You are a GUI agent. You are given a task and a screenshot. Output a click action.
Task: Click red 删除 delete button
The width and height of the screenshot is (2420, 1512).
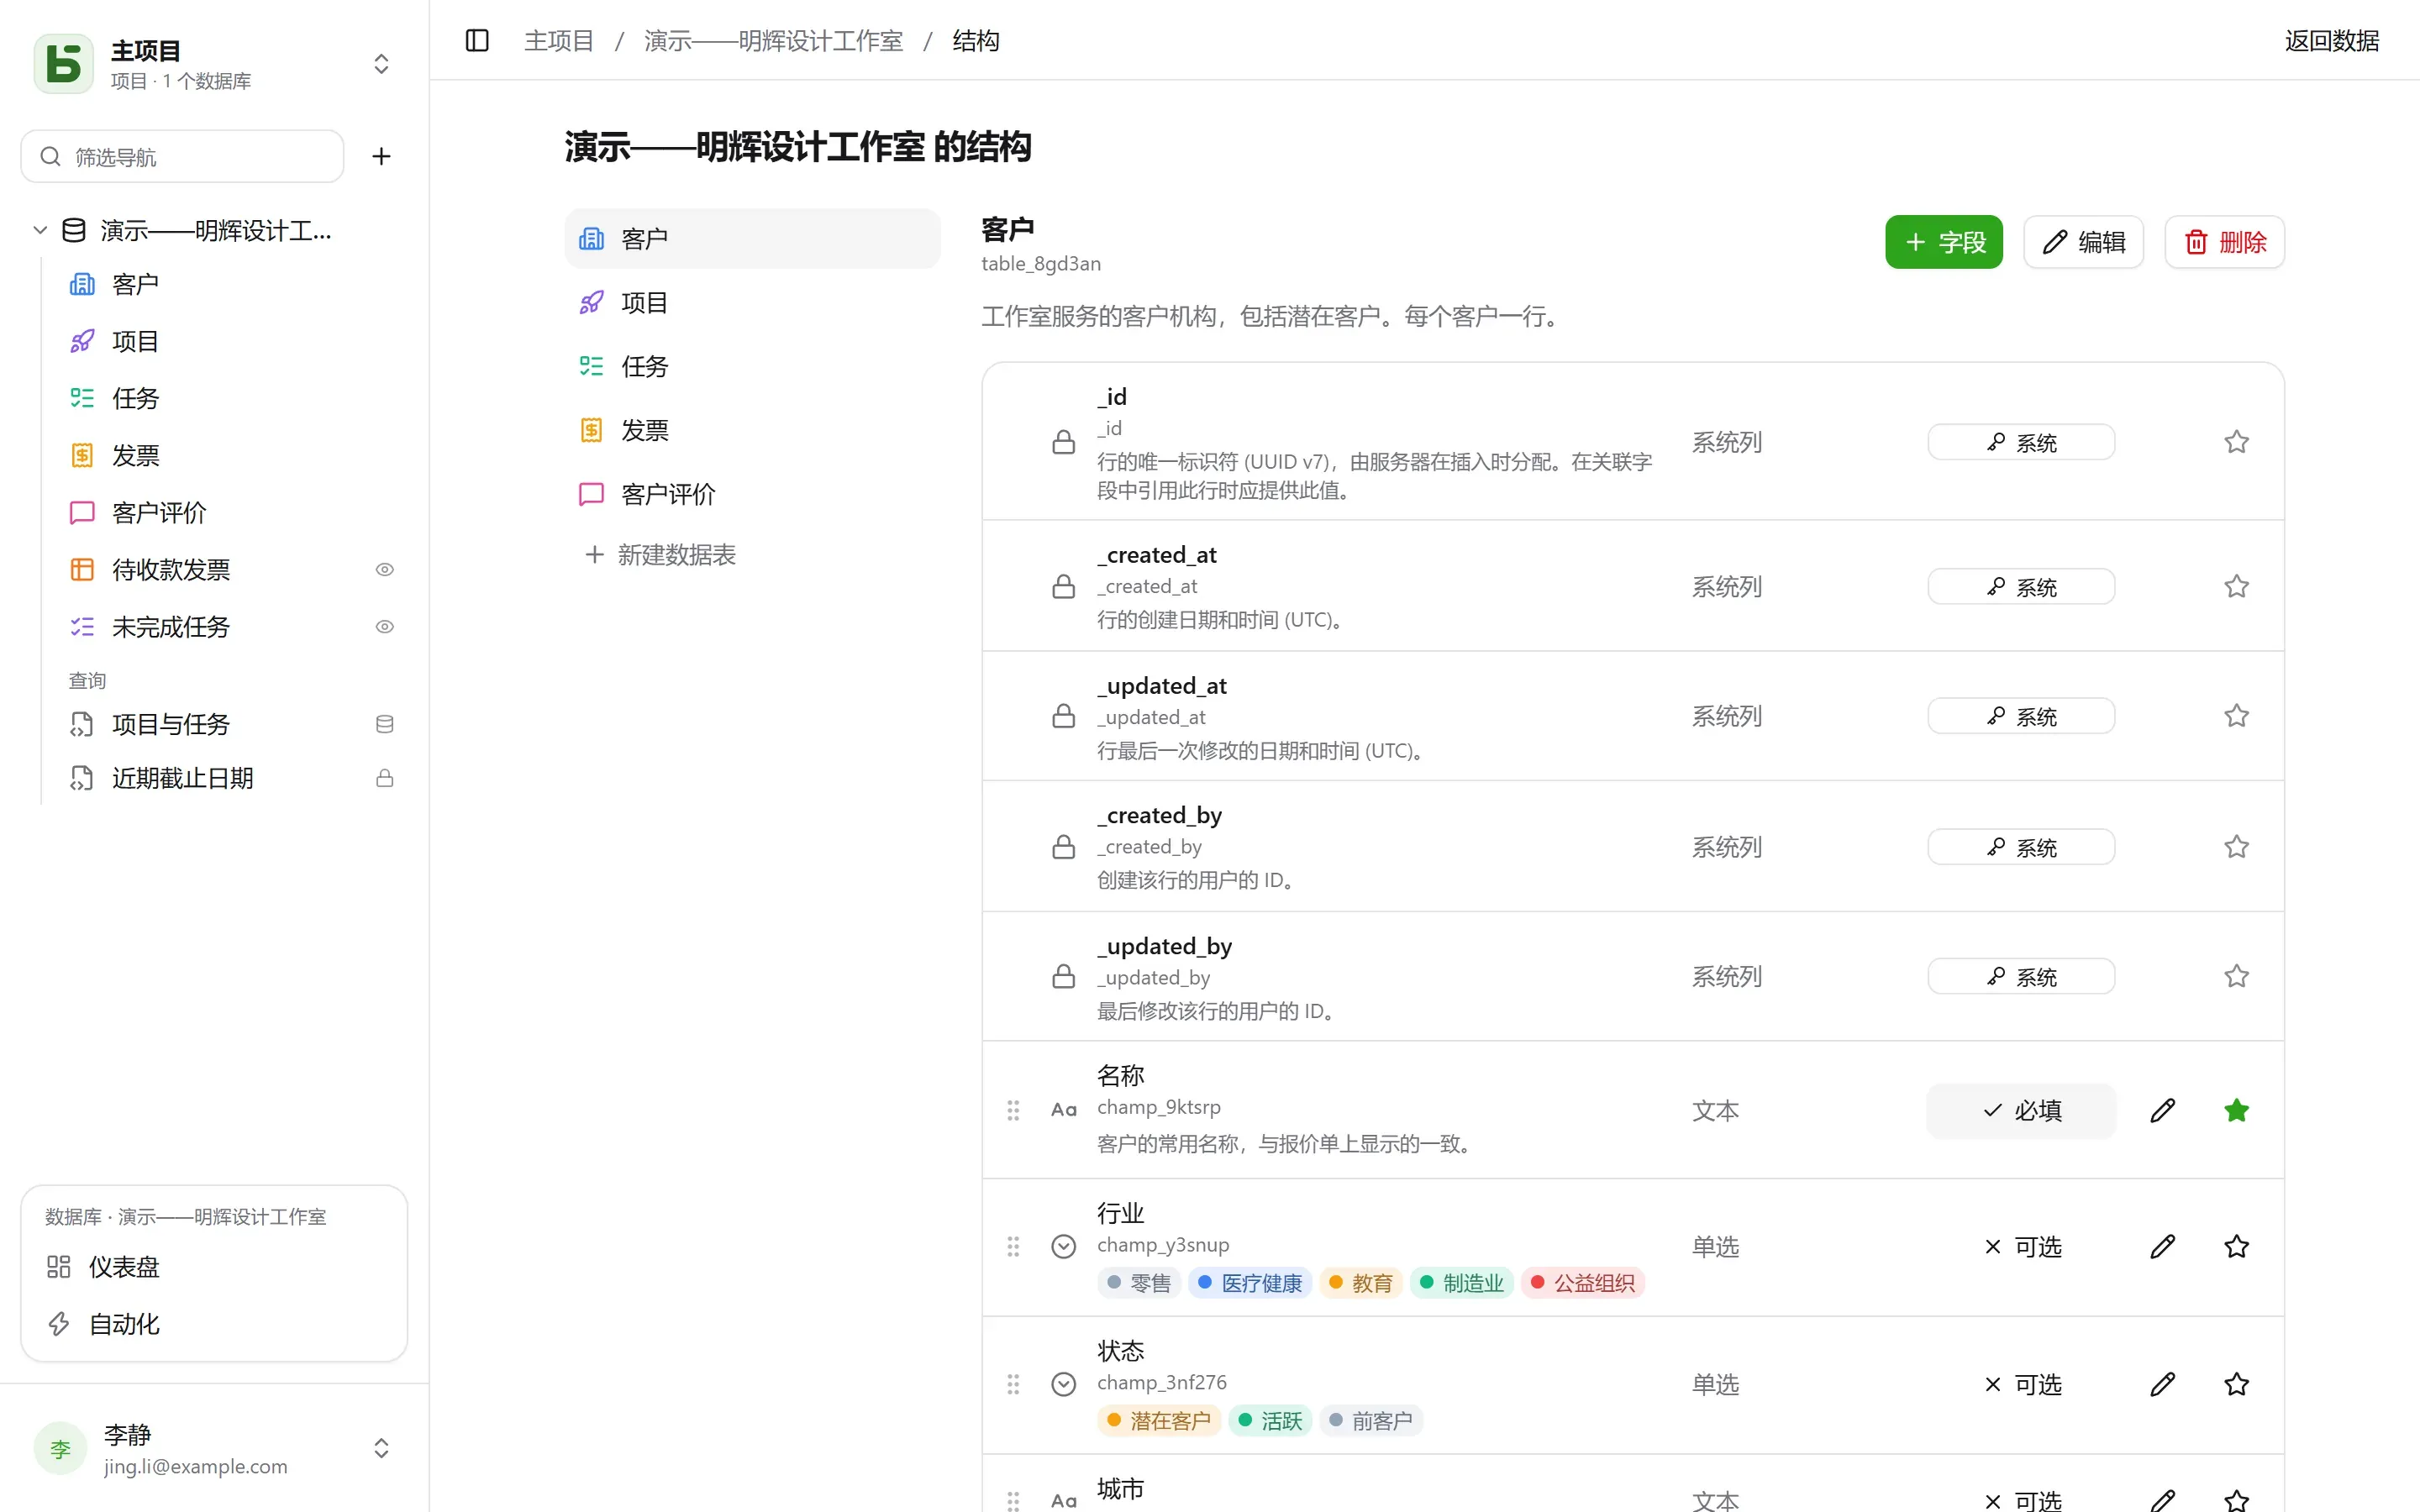click(x=2225, y=242)
